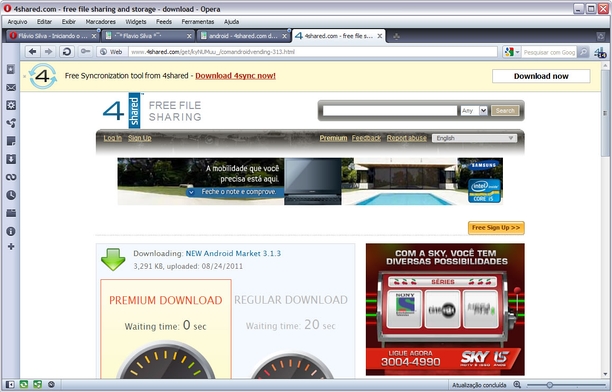Click the extension icon with badge

click(x=600, y=52)
